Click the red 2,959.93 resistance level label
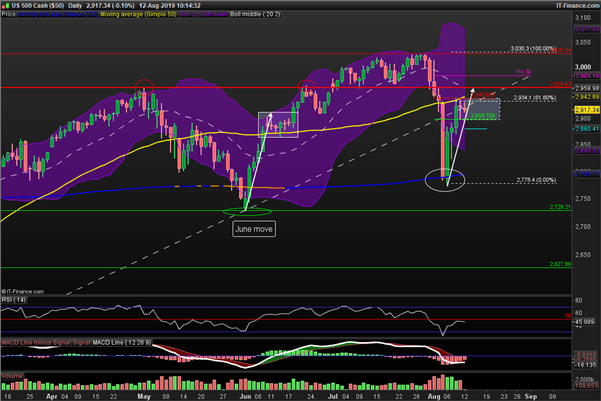Viewport: 601px width, 401px height. coord(560,84)
